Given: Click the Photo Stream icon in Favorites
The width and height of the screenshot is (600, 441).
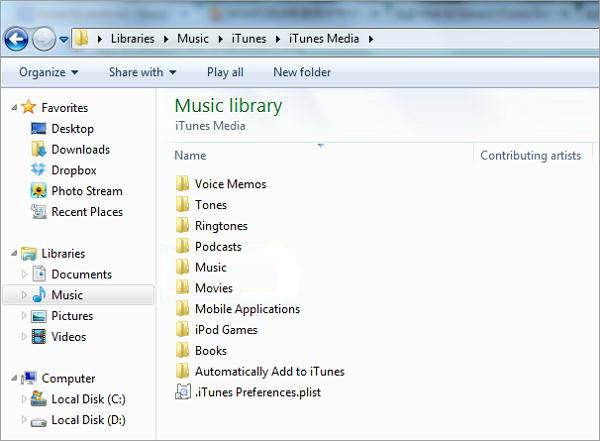Looking at the screenshot, I should click(x=39, y=191).
